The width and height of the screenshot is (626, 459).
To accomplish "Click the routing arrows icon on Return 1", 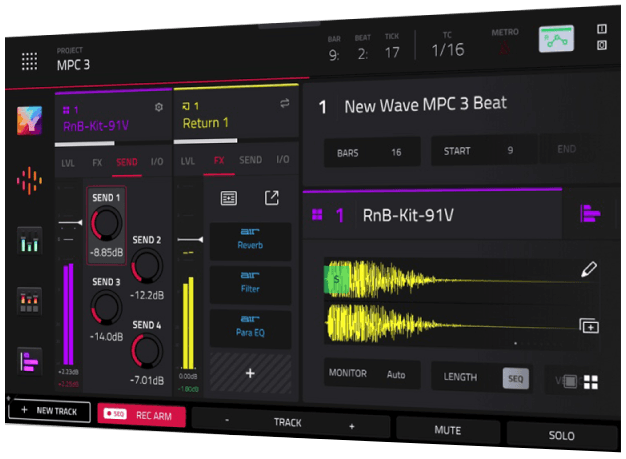I will pyautogui.click(x=285, y=103).
